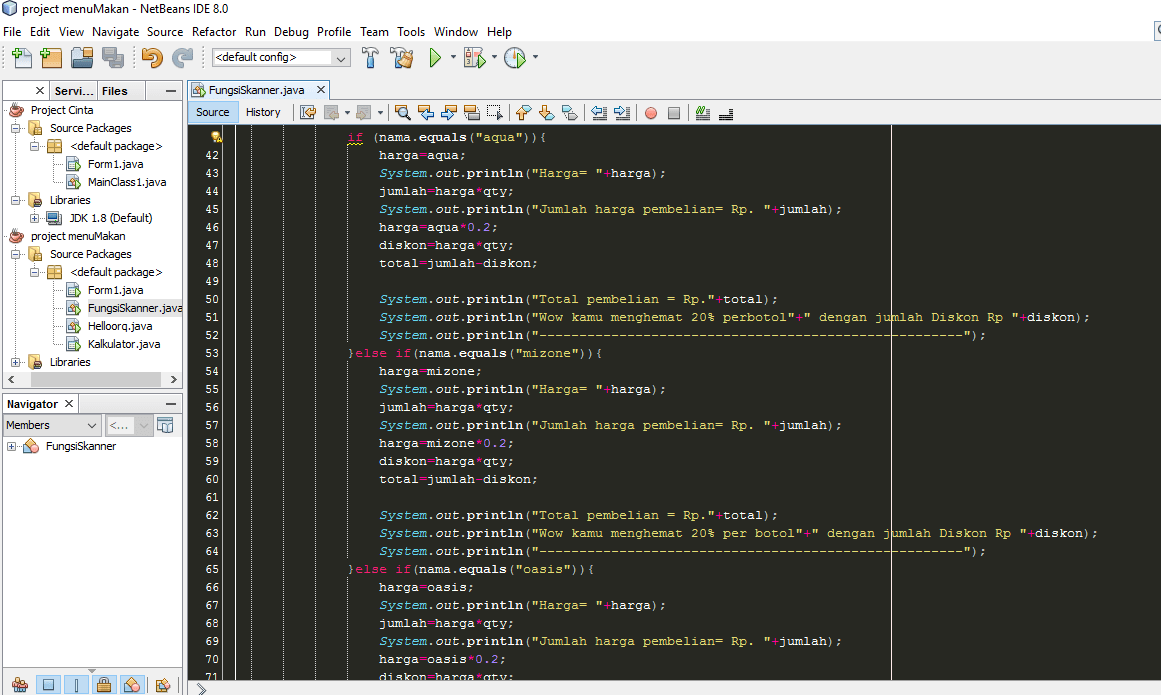
Task: Open the Refactor menu
Action: tap(213, 32)
